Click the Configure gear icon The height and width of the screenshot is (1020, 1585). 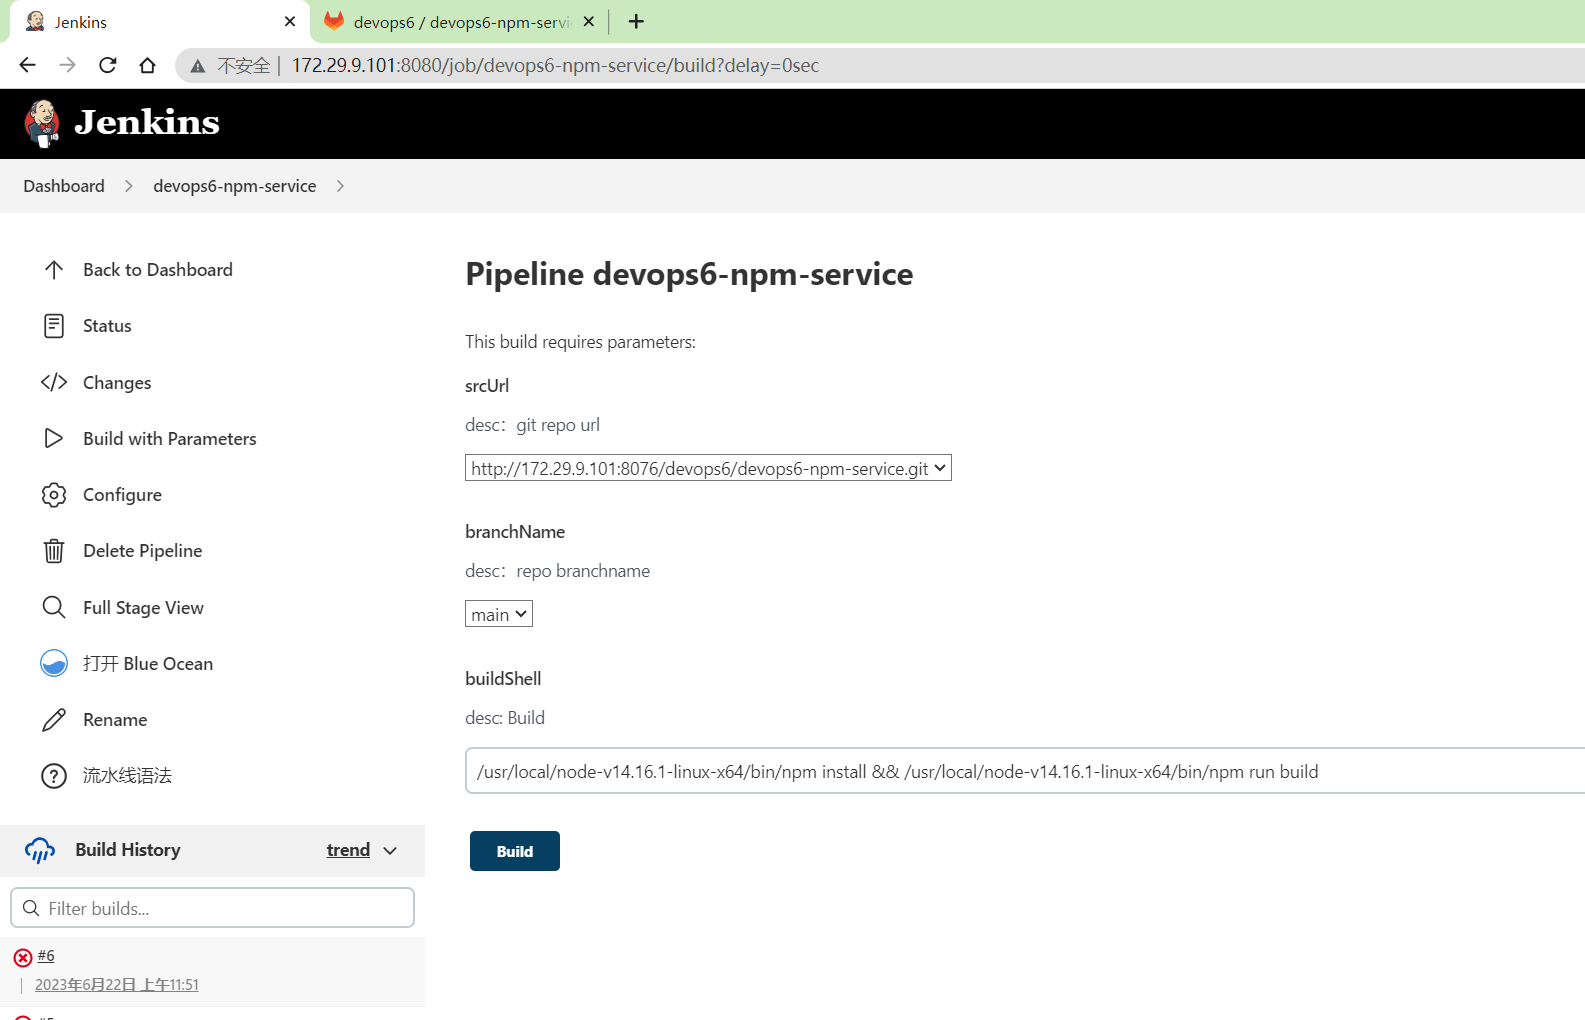(x=54, y=495)
